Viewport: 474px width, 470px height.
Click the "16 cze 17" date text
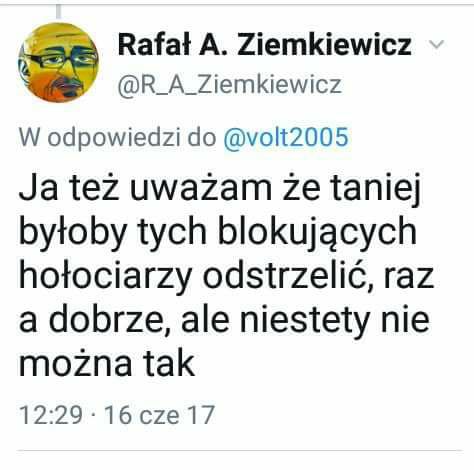pos(159,415)
